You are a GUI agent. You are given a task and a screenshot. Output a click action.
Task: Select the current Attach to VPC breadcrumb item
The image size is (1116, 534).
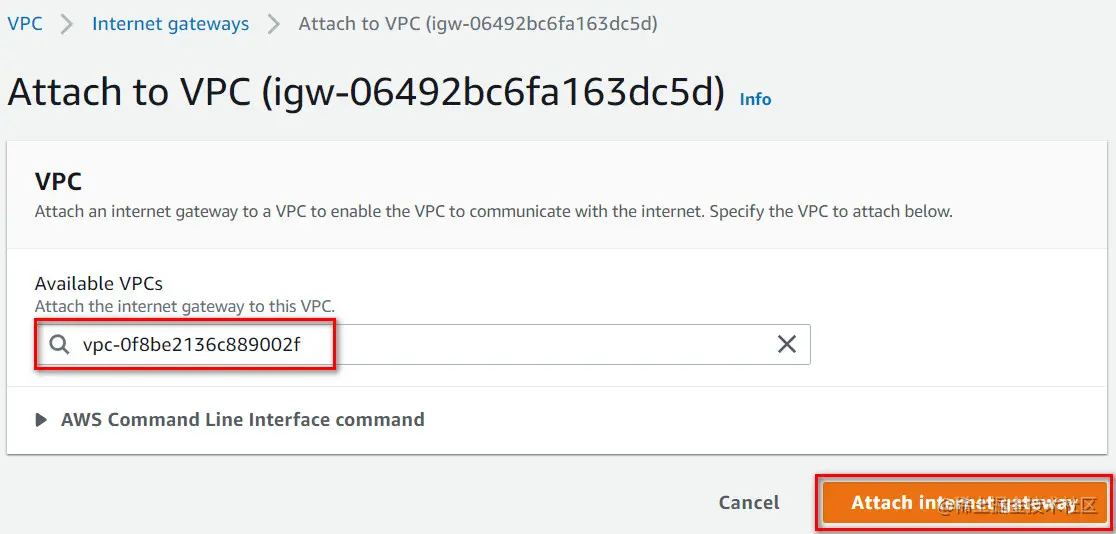coord(478,23)
